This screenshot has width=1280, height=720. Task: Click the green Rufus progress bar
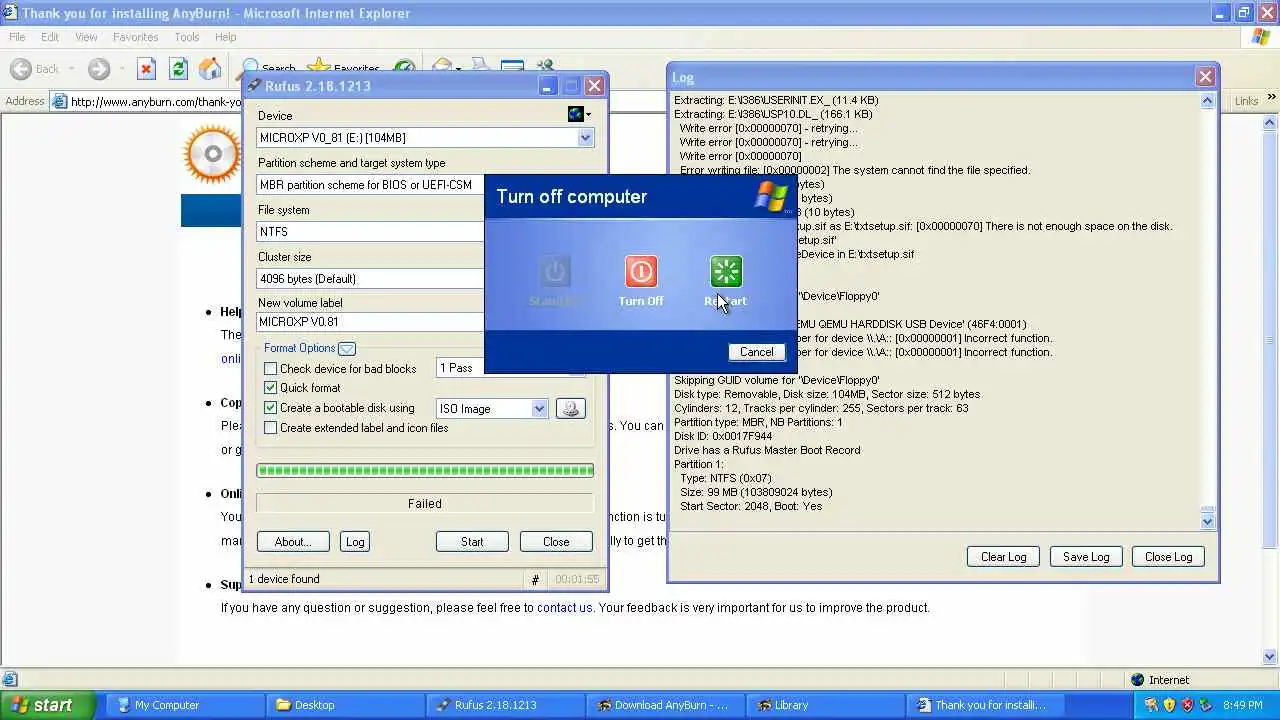tap(425, 470)
